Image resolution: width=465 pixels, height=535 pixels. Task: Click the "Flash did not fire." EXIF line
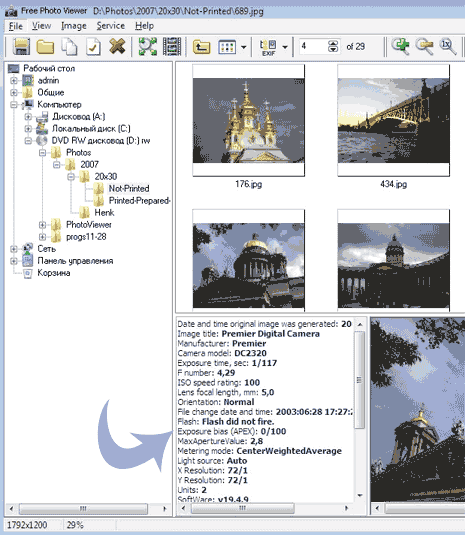coord(226,422)
